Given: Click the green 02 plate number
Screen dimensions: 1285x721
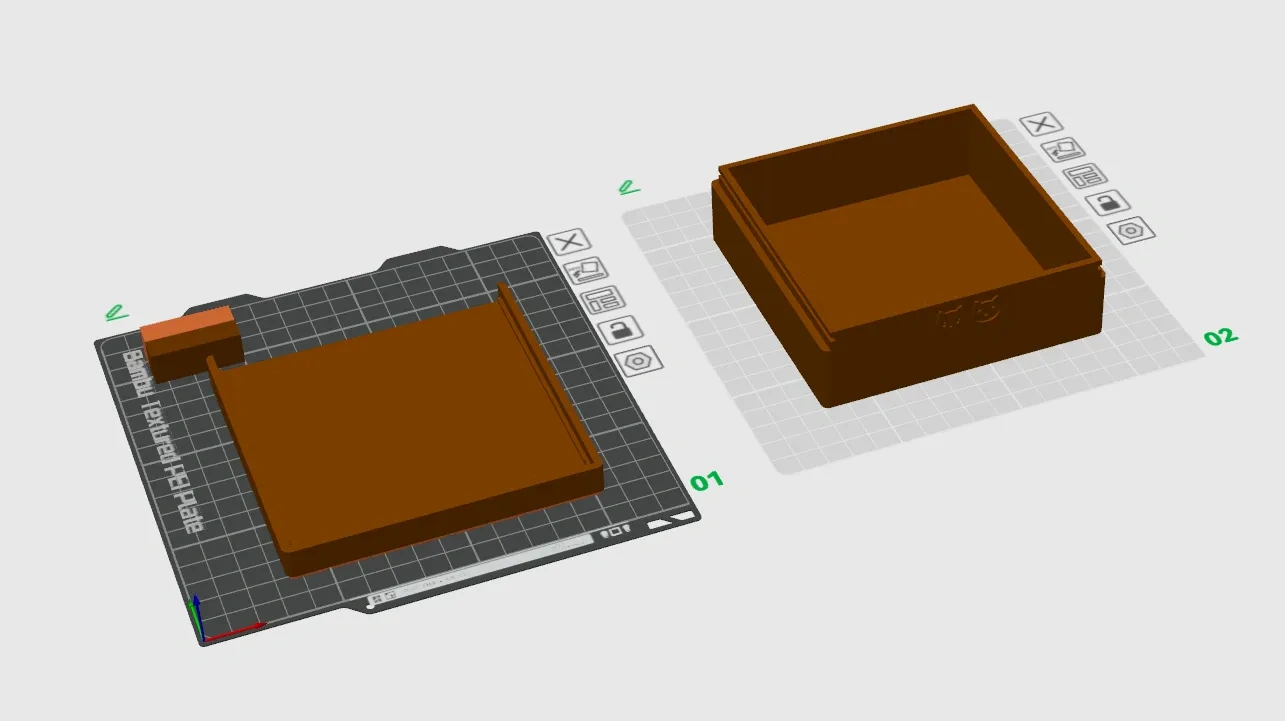Looking at the screenshot, I should coord(1221,336).
